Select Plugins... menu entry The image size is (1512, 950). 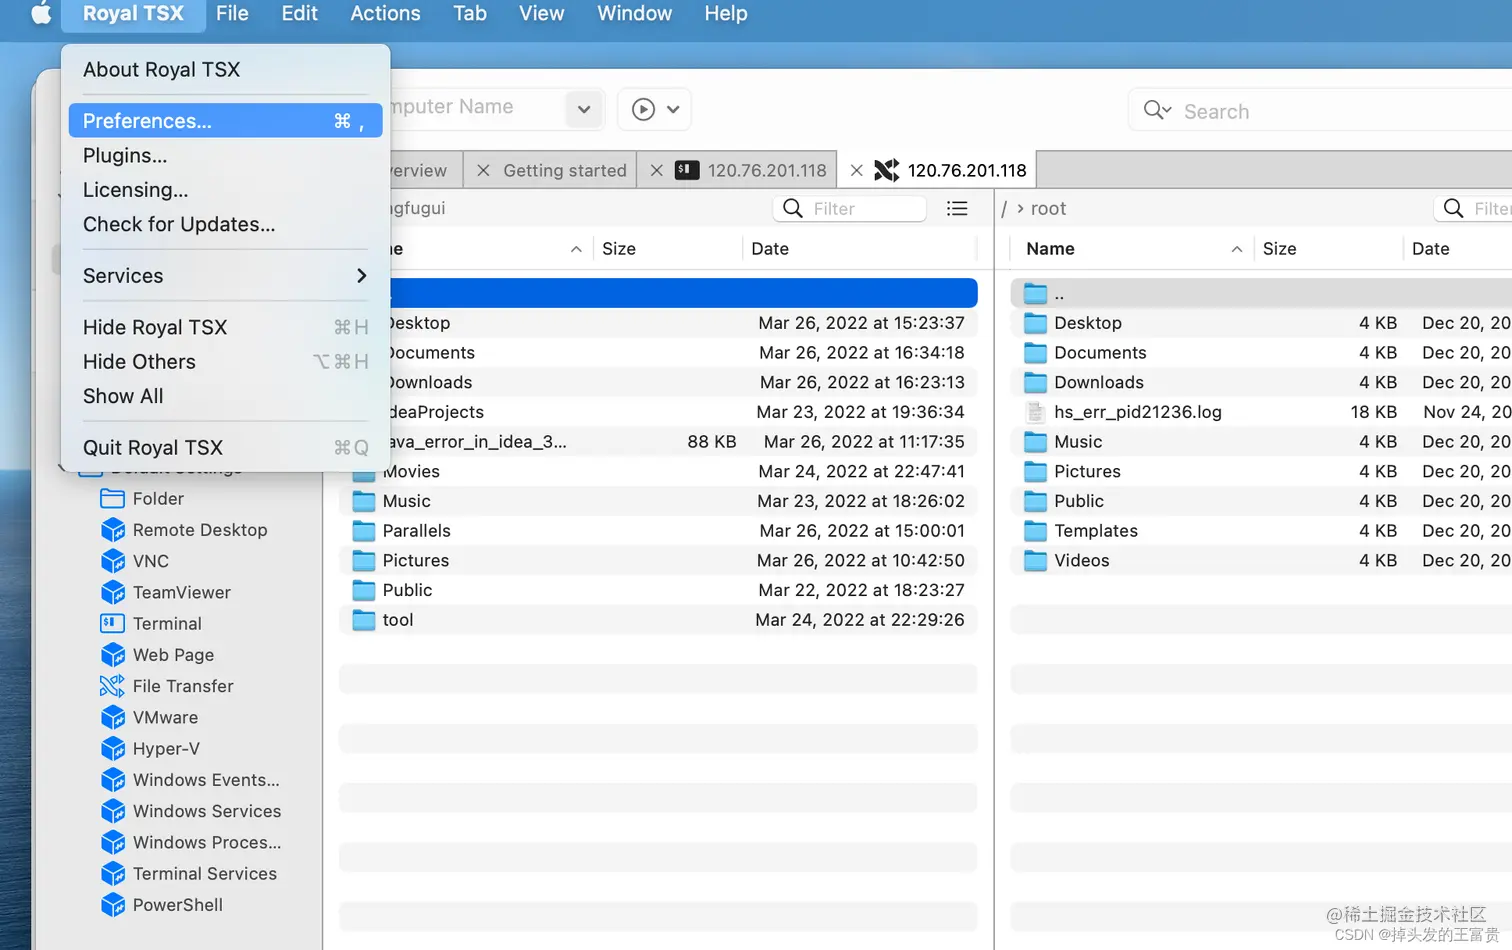(225, 156)
